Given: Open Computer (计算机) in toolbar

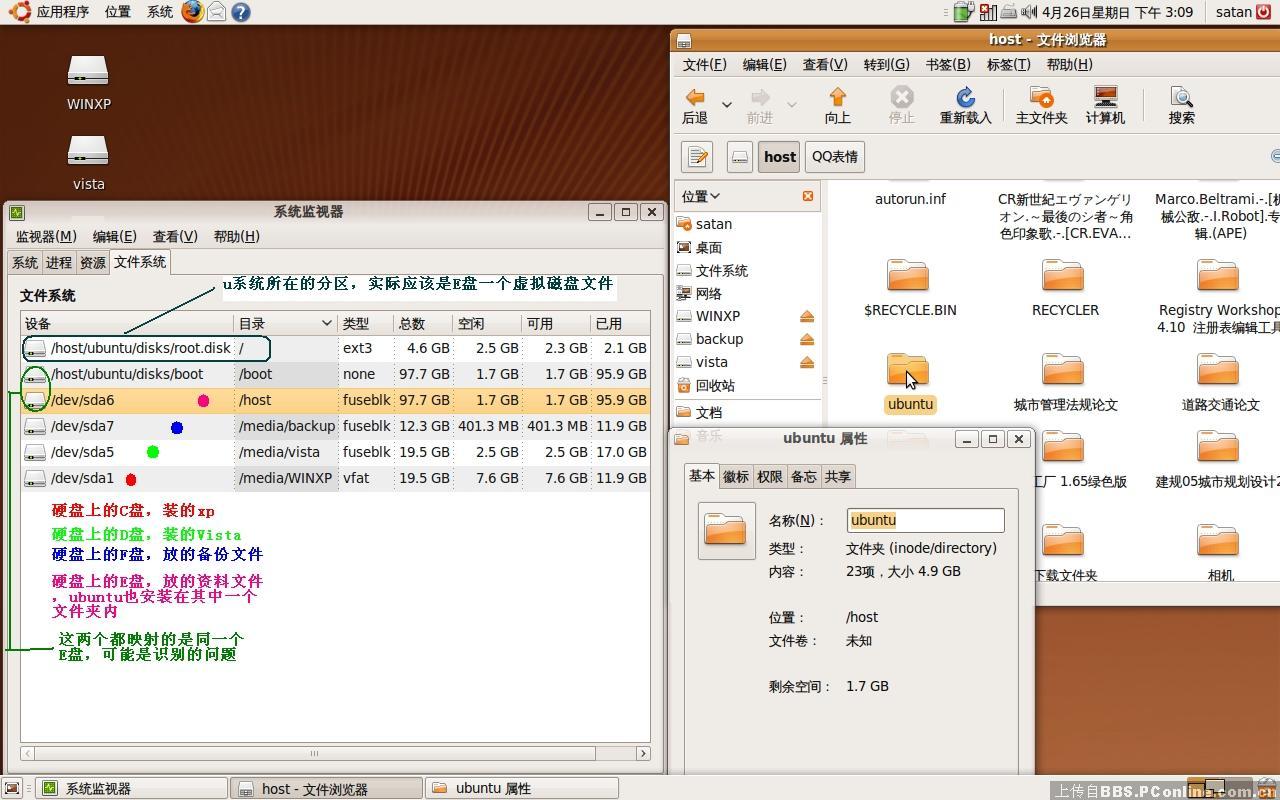Looking at the screenshot, I should [x=1105, y=98].
